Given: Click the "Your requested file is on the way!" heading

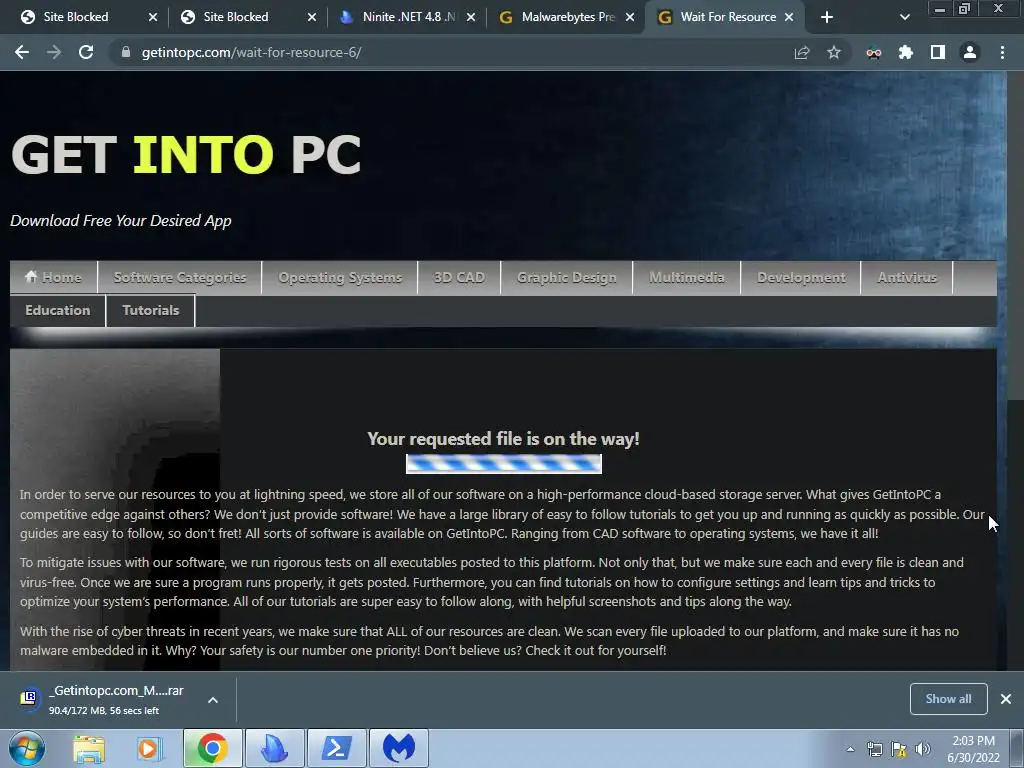Looking at the screenshot, I should click(503, 439).
